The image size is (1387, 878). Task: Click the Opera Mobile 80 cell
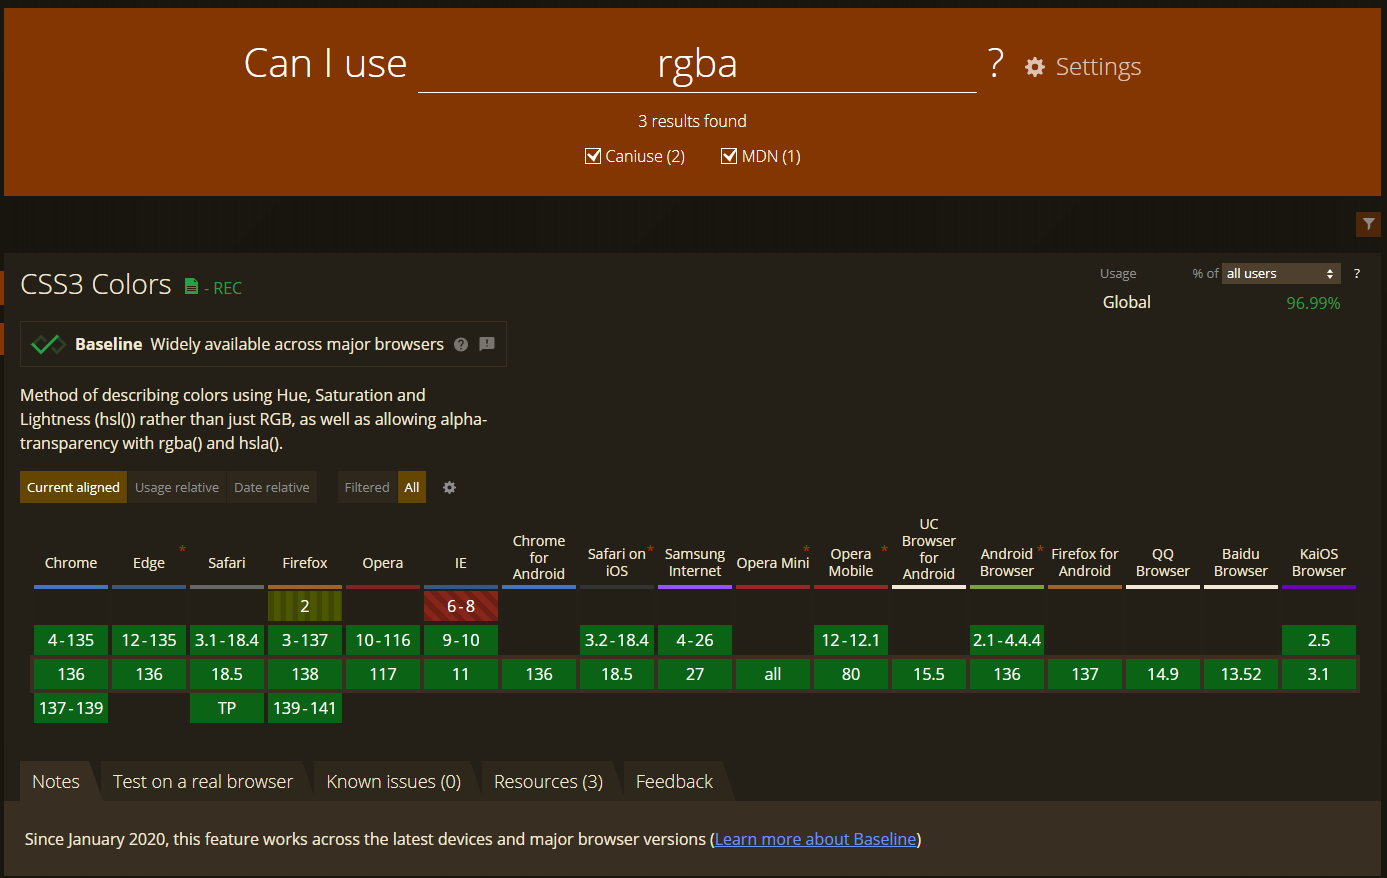pos(851,674)
